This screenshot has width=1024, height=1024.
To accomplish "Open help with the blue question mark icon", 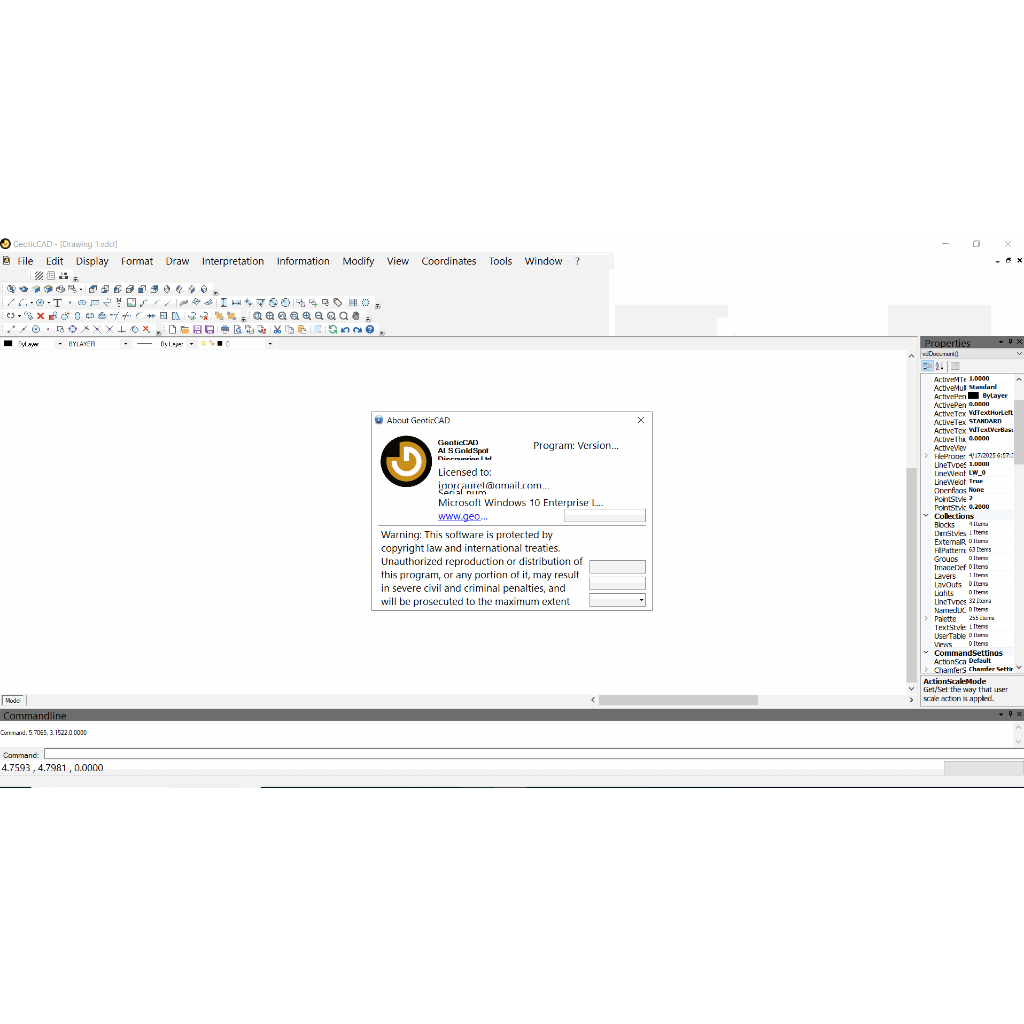I will coord(370,330).
